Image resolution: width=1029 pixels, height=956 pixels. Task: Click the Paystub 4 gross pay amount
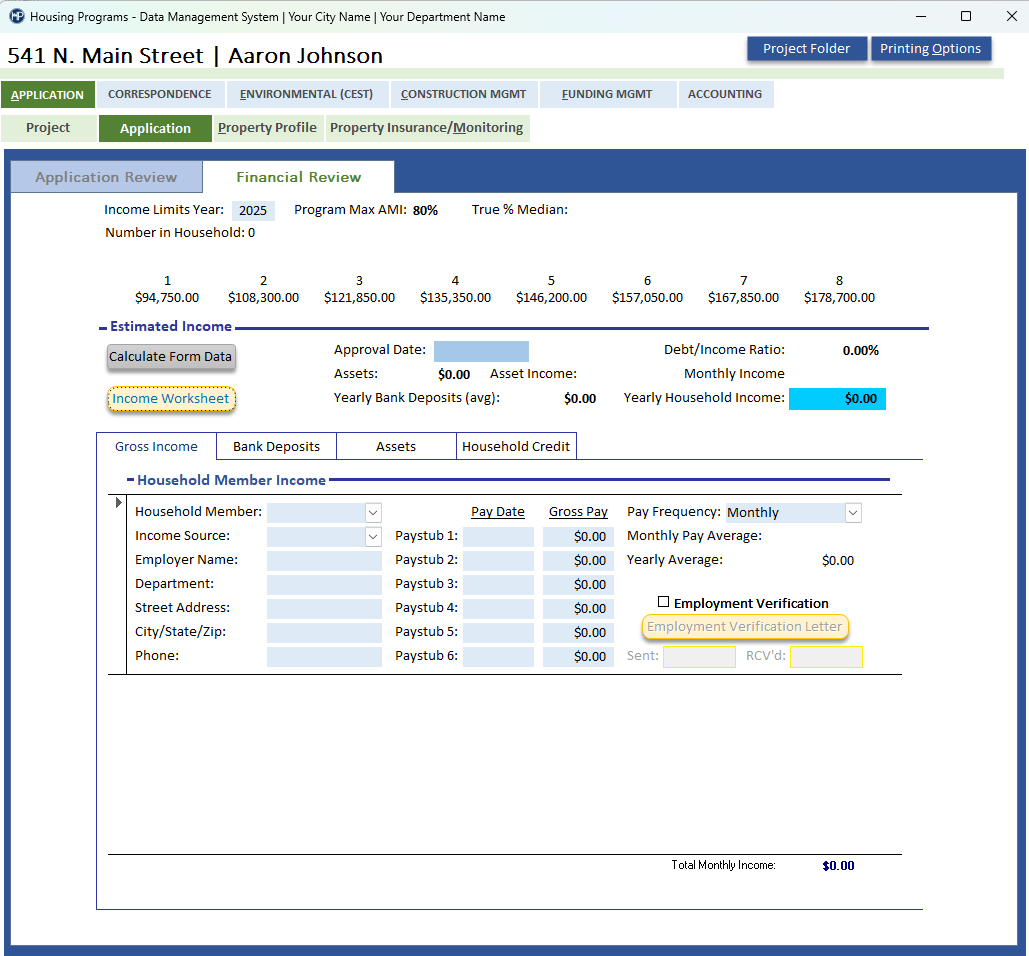pos(578,608)
